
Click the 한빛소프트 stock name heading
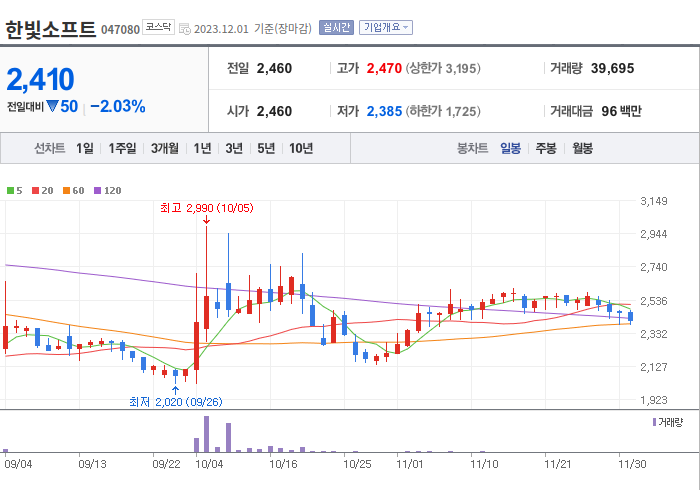pyautogui.click(x=50, y=29)
